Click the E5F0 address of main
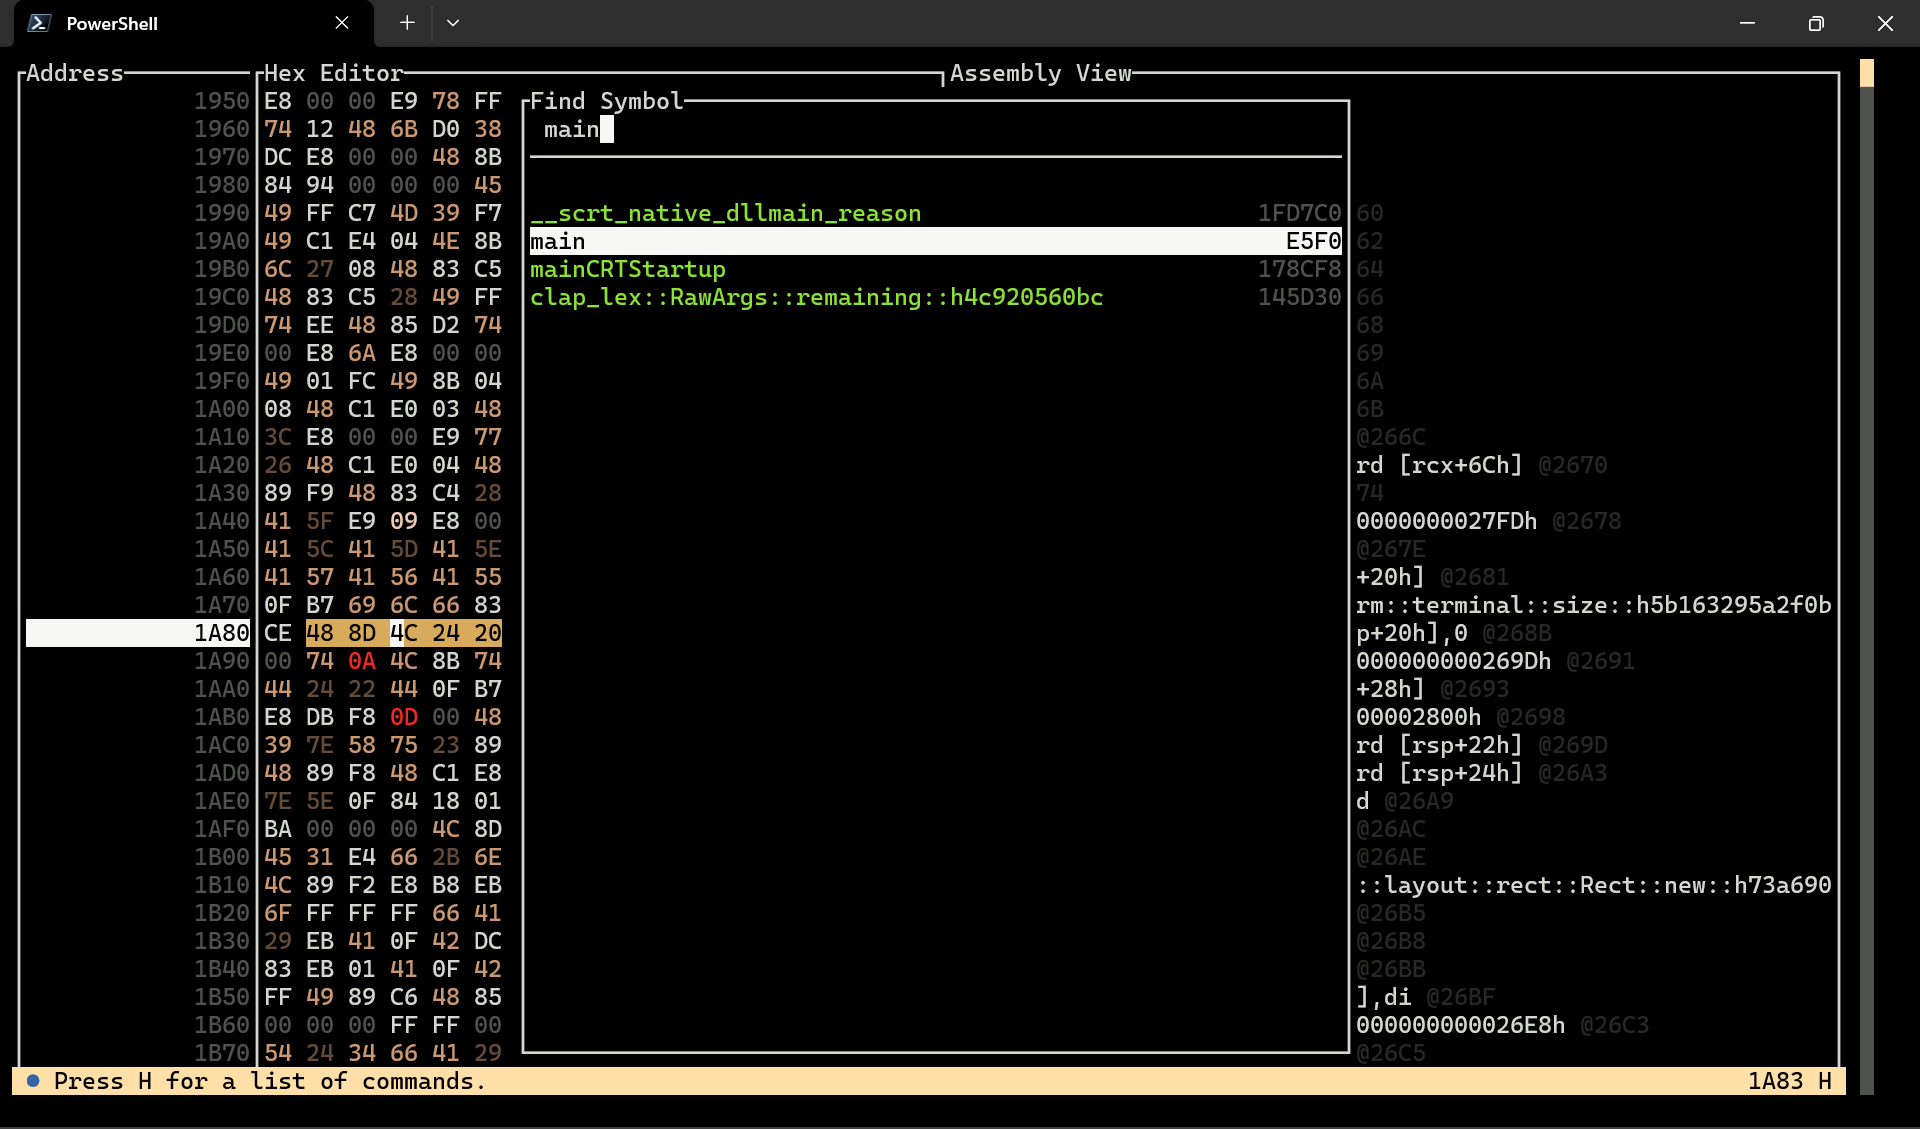 [1314, 241]
